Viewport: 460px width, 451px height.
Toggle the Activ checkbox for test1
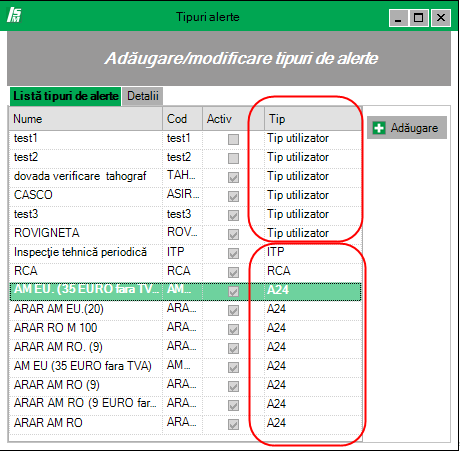[x=233, y=139]
